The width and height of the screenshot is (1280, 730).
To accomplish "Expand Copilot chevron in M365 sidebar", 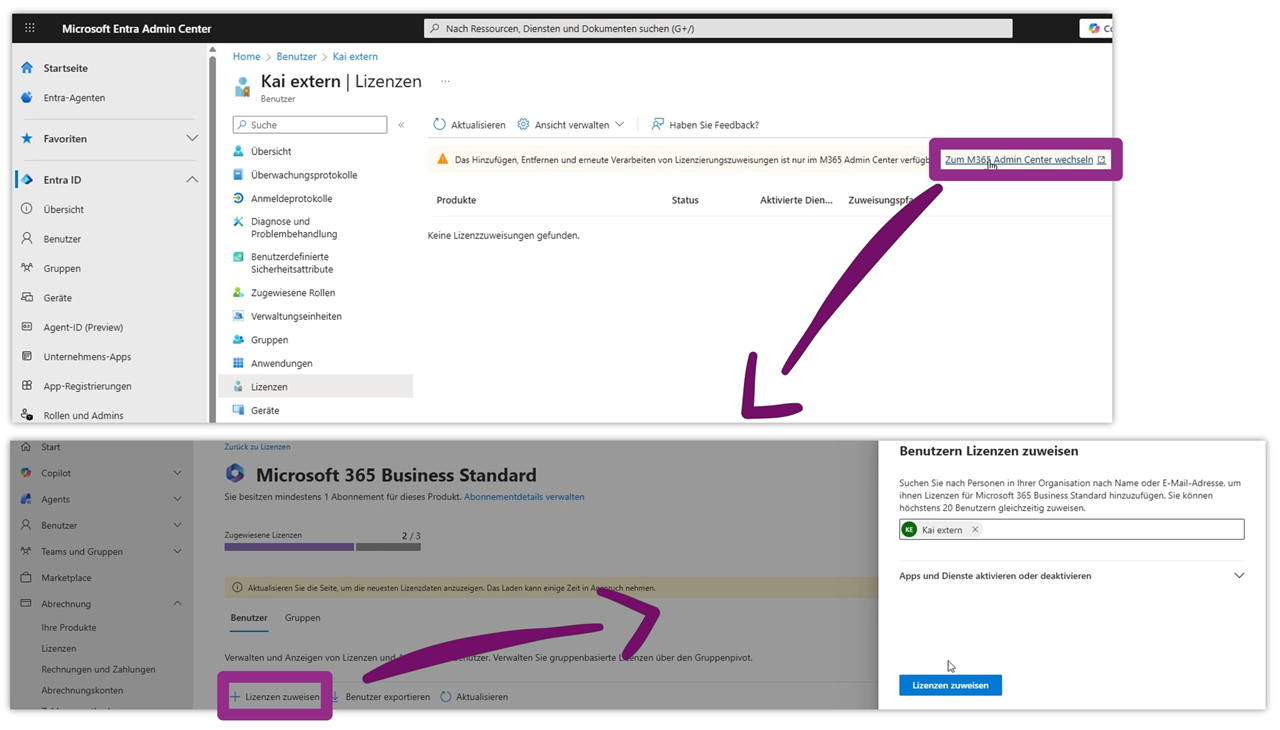I will click(x=177, y=473).
